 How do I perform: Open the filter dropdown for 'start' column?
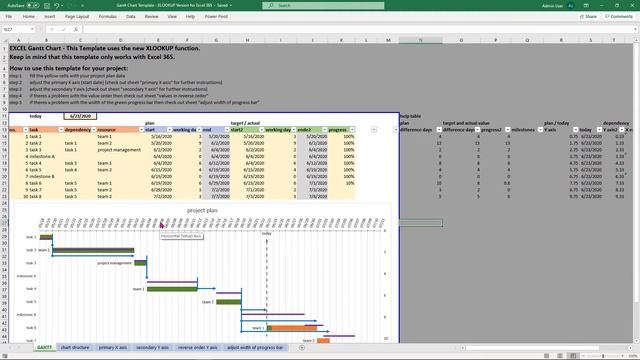(169, 130)
